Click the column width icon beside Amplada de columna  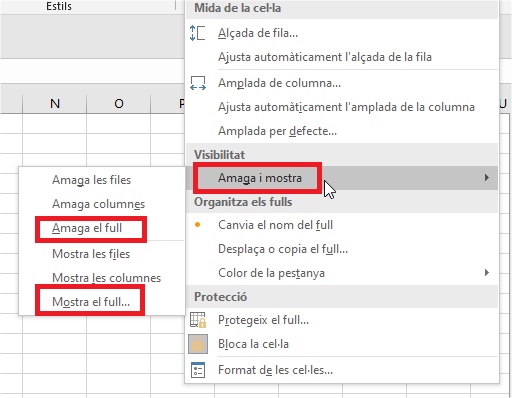pos(198,83)
